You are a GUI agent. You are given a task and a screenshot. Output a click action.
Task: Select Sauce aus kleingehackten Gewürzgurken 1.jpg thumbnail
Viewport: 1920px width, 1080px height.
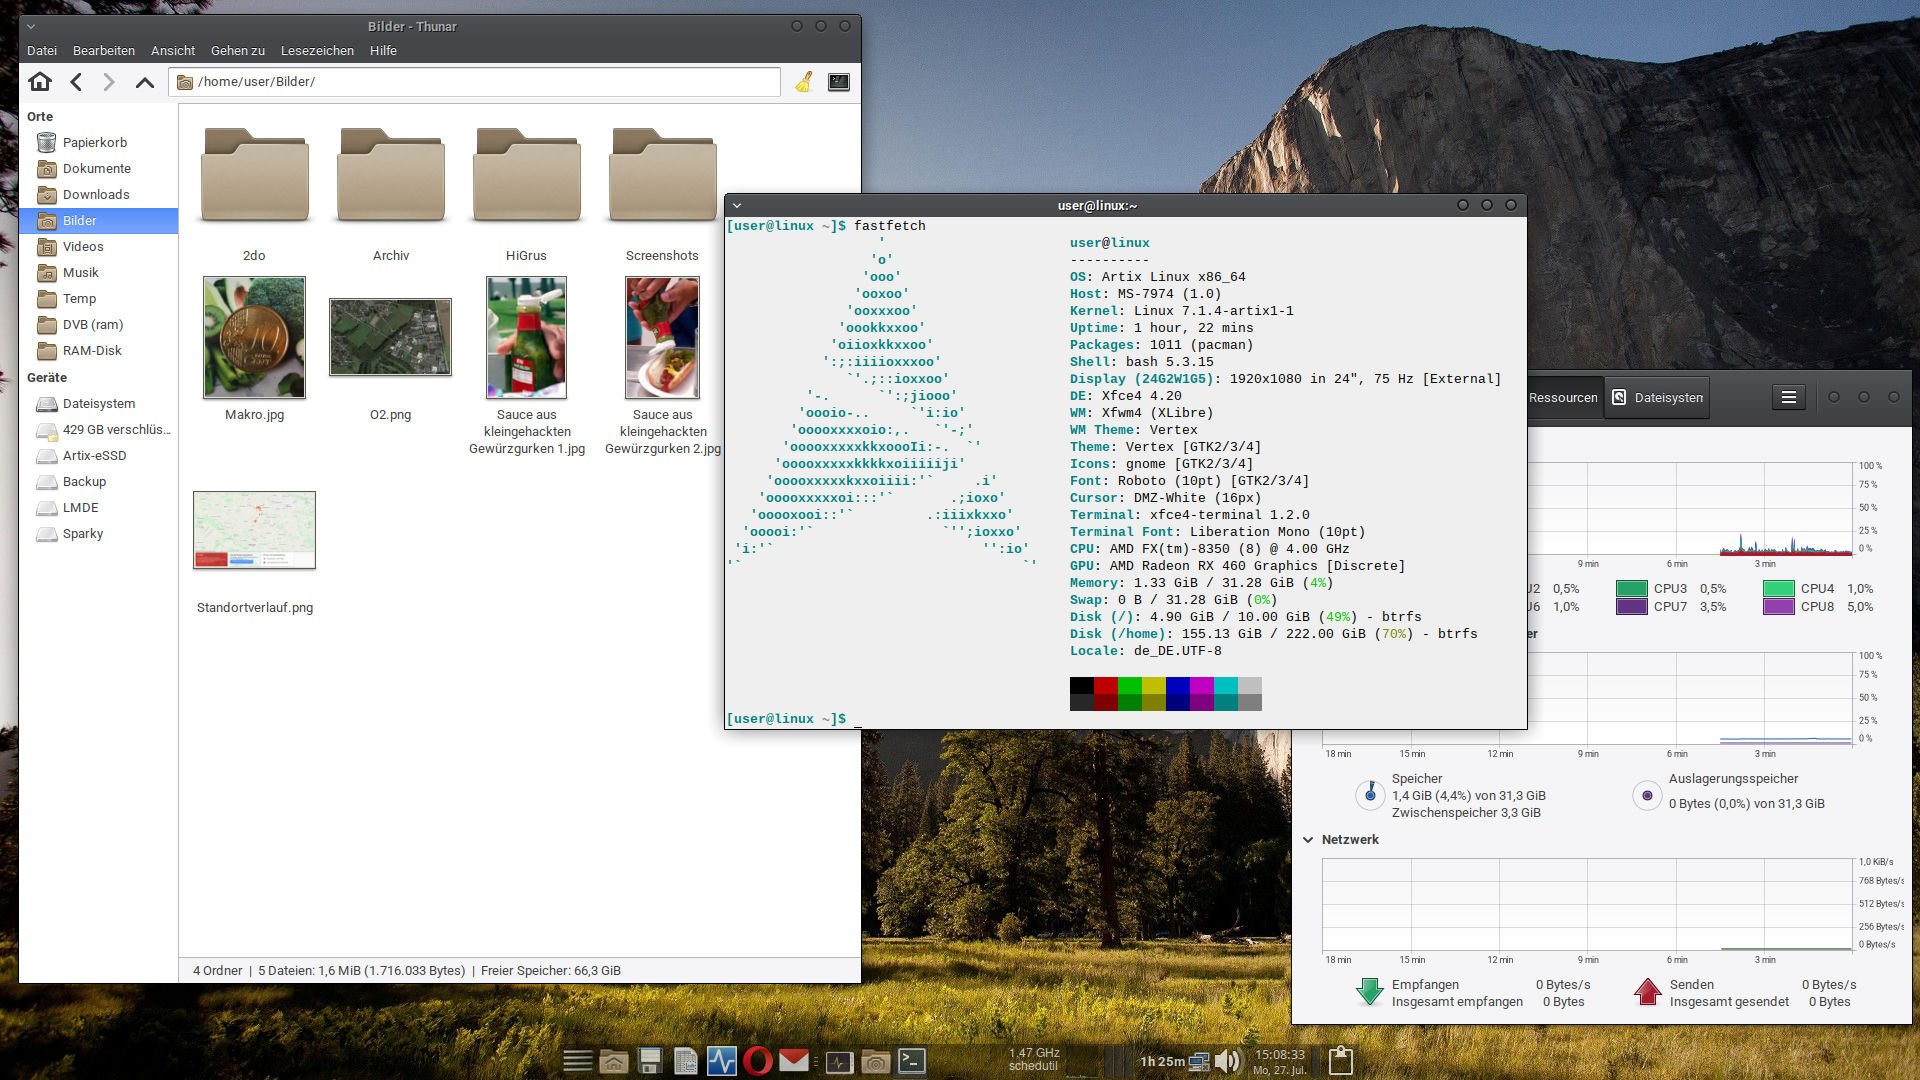coord(526,338)
